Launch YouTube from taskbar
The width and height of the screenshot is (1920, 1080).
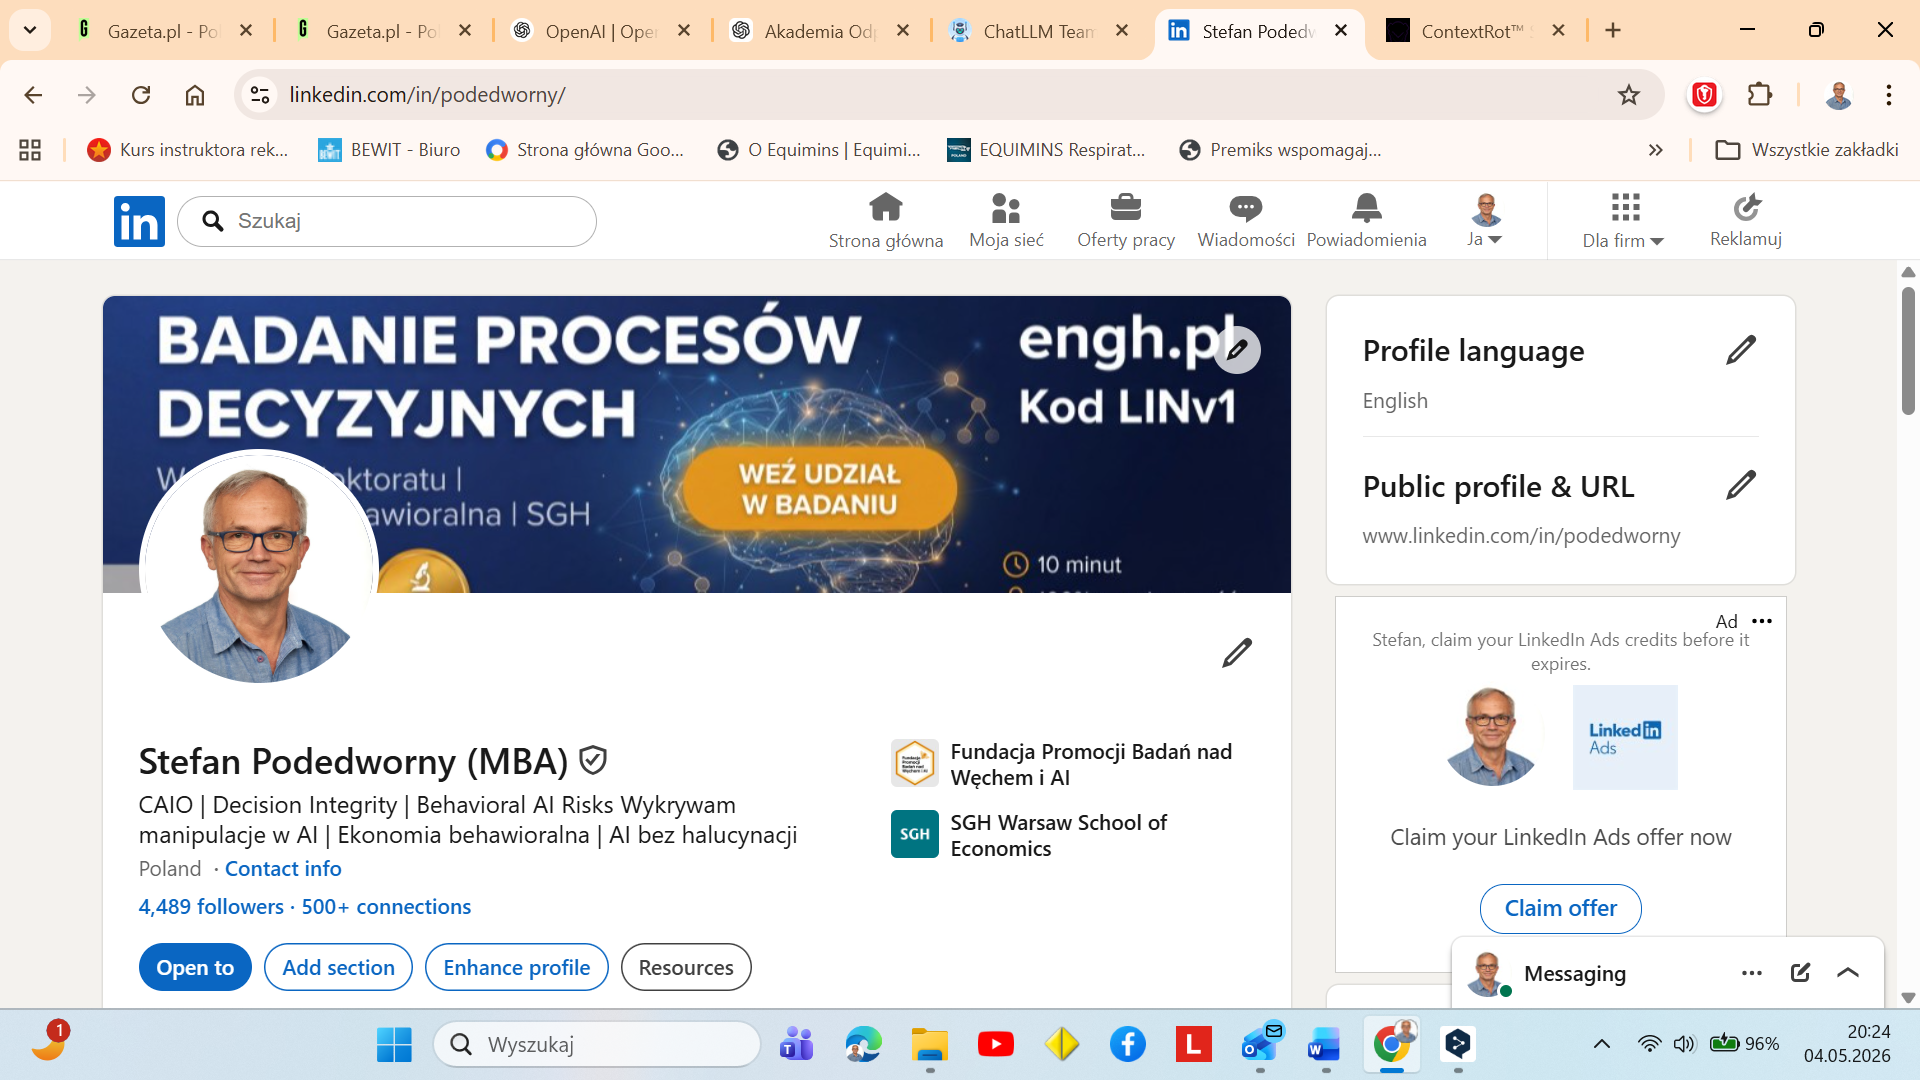(995, 1044)
